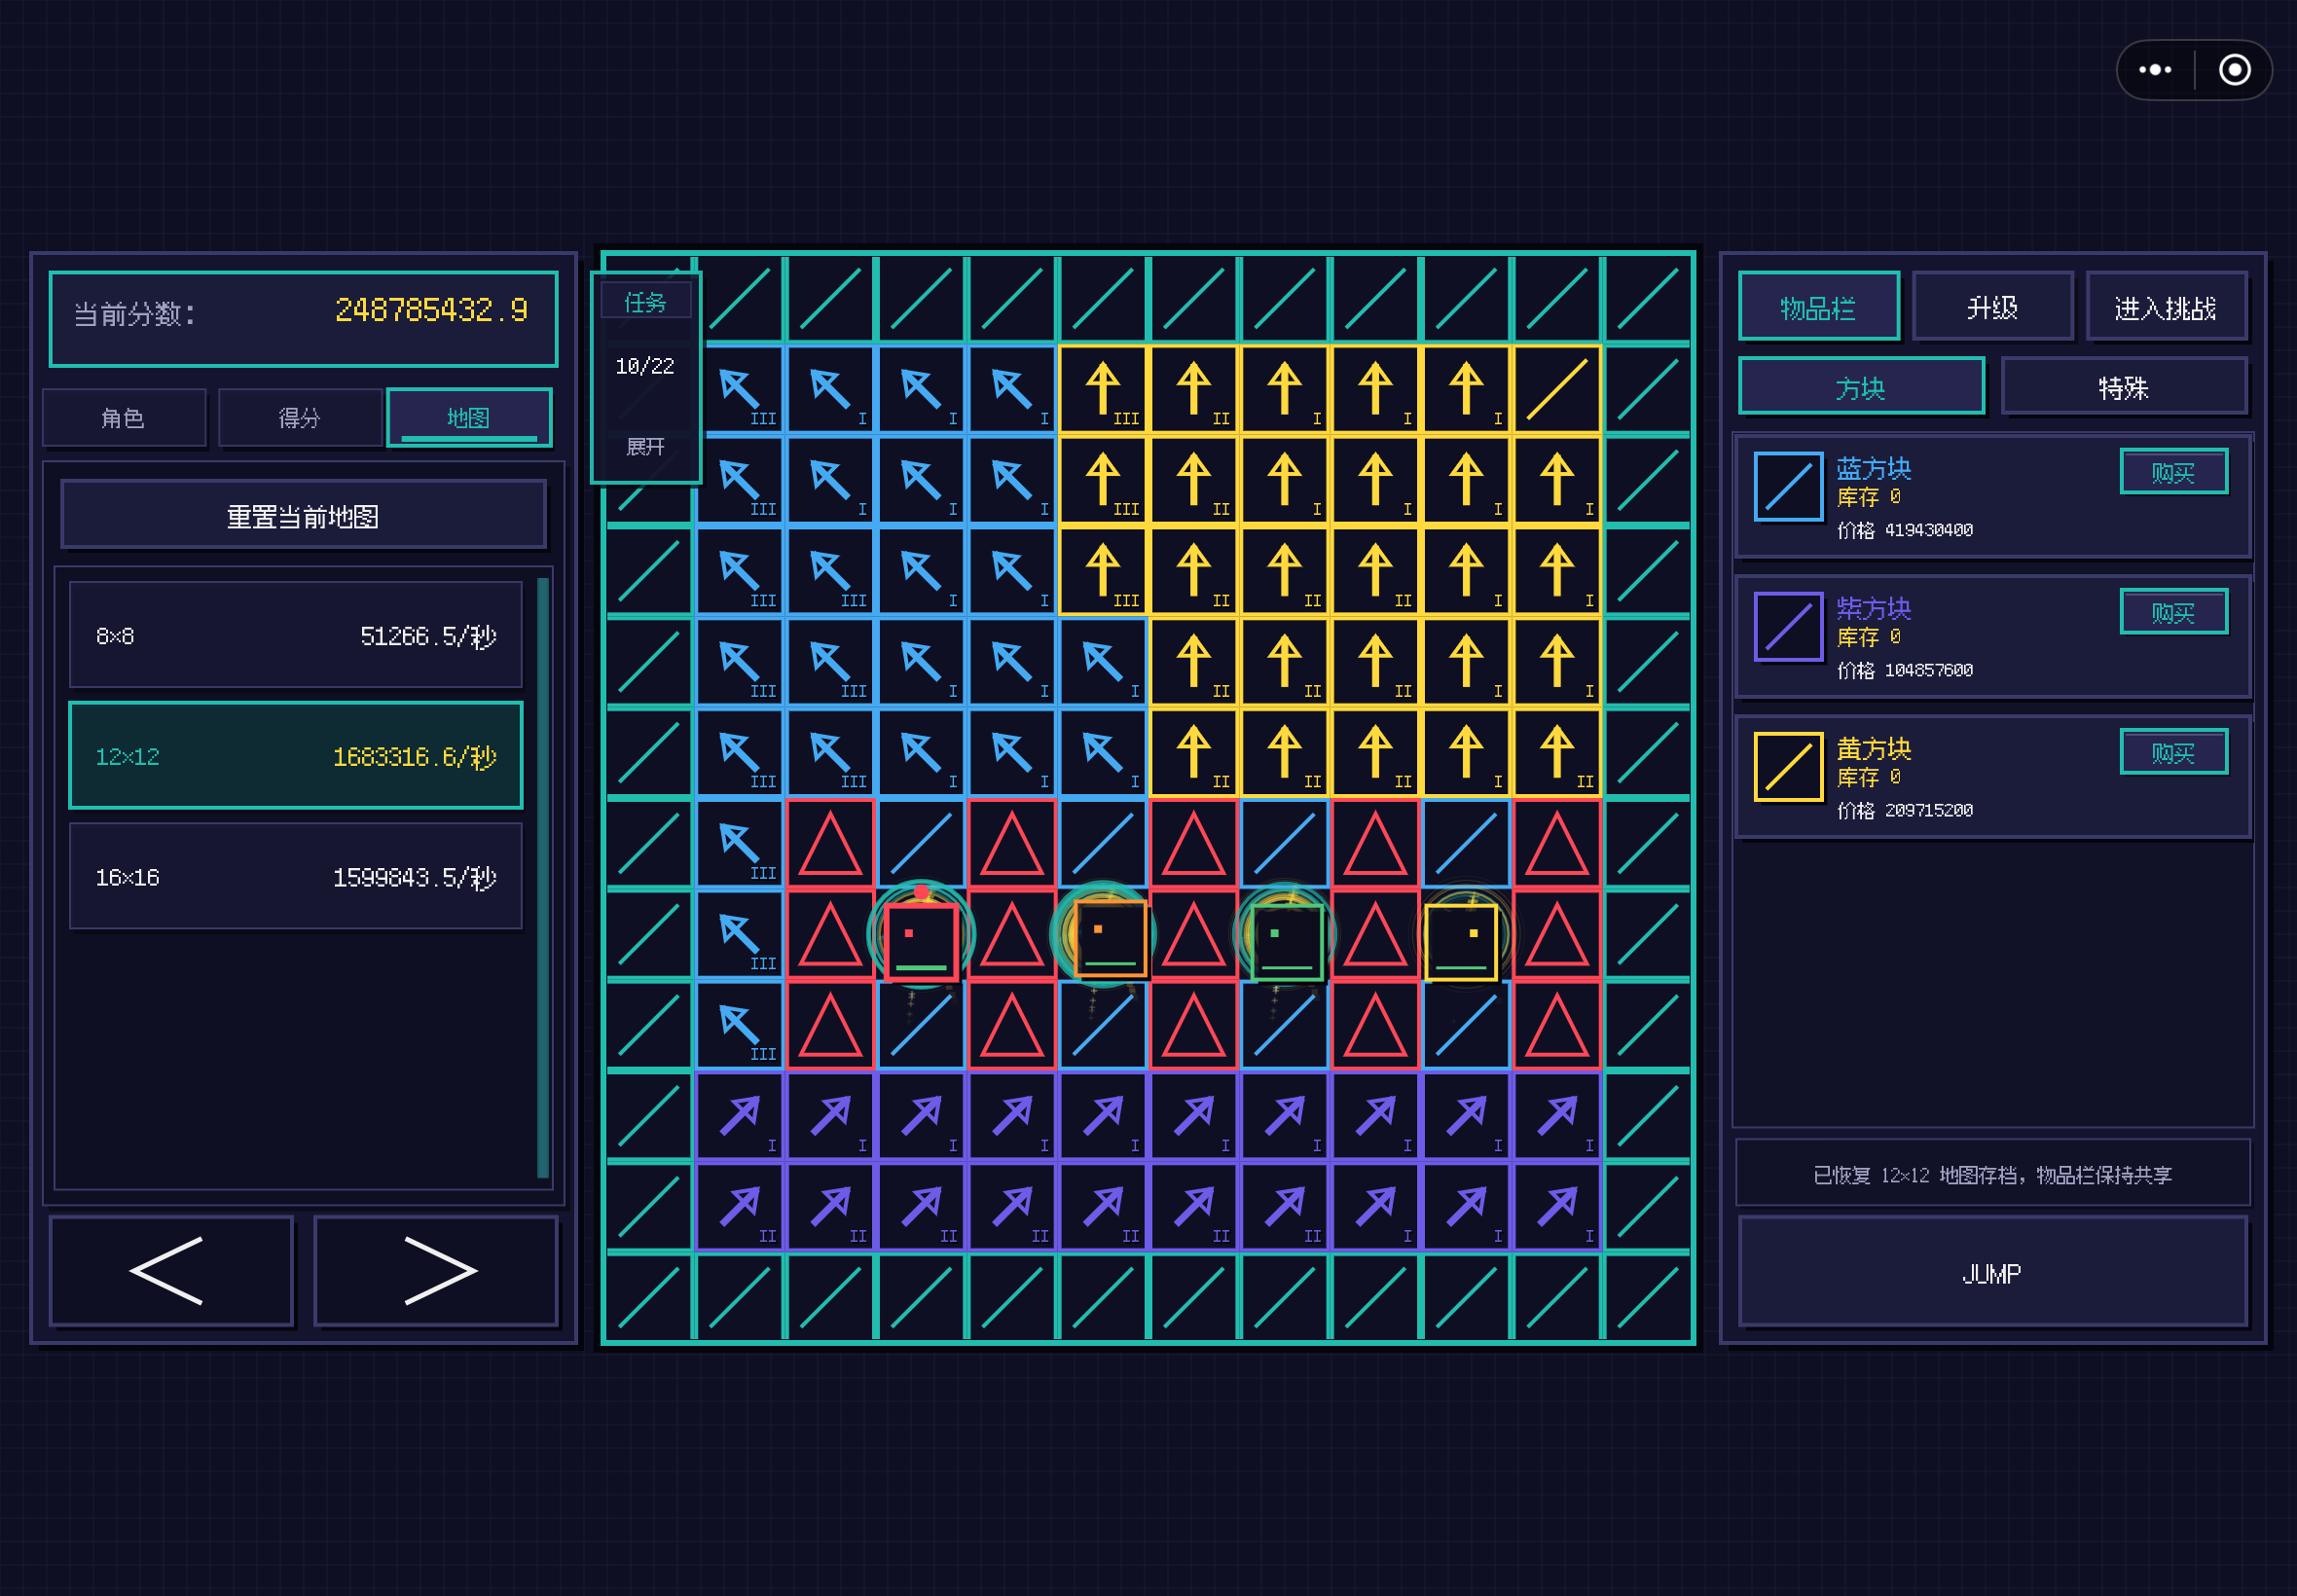Viewport: 2297px width, 1596px height.
Task: Click the right arrow navigation button
Action: tap(436, 1271)
